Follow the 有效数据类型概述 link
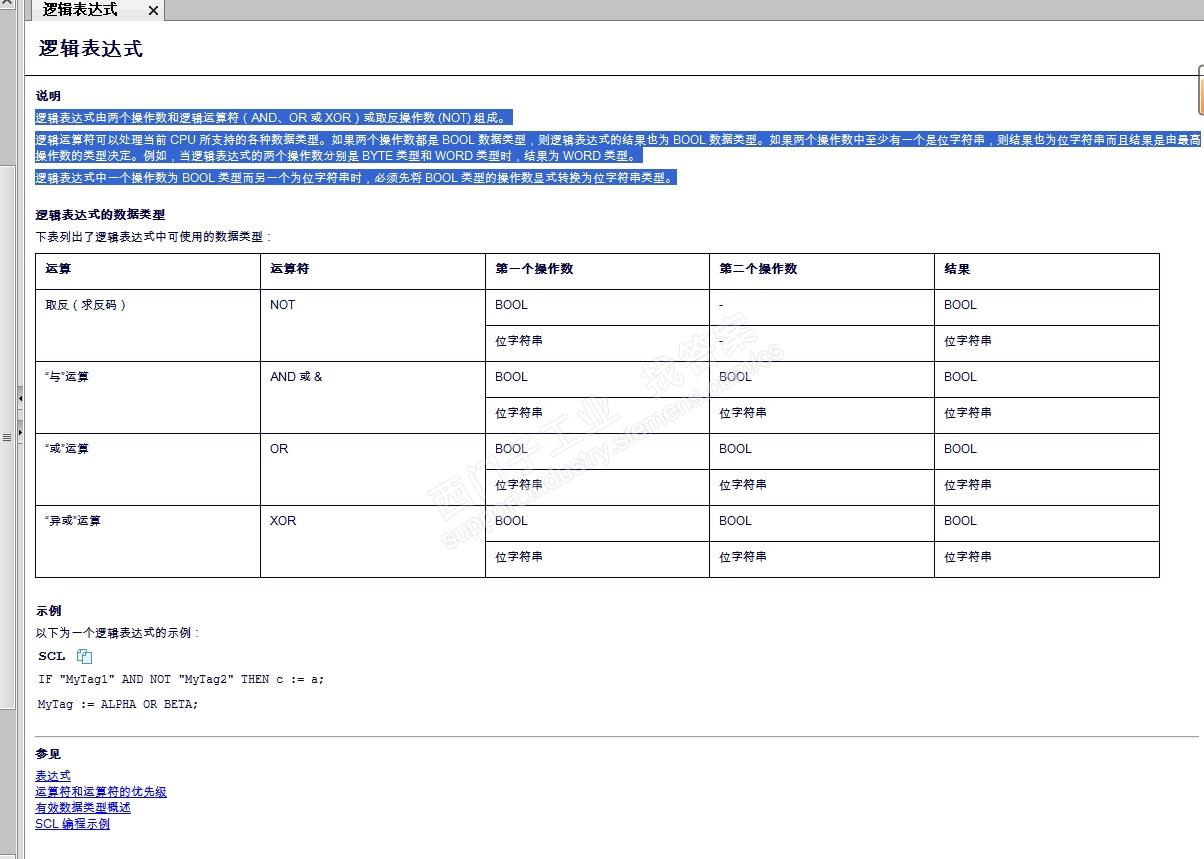1204x859 pixels. click(83, 808)
